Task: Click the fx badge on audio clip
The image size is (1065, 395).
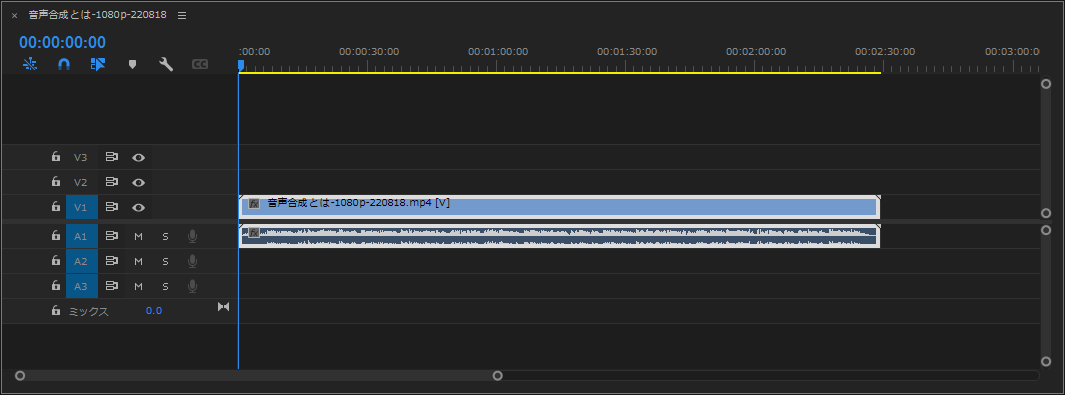Action: point(254,232)
